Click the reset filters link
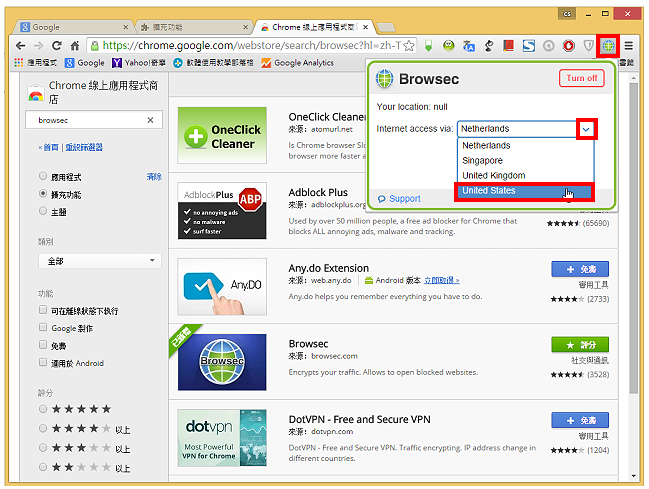The image size is (649, 489). pyautogui.click(x=84, y=147)
